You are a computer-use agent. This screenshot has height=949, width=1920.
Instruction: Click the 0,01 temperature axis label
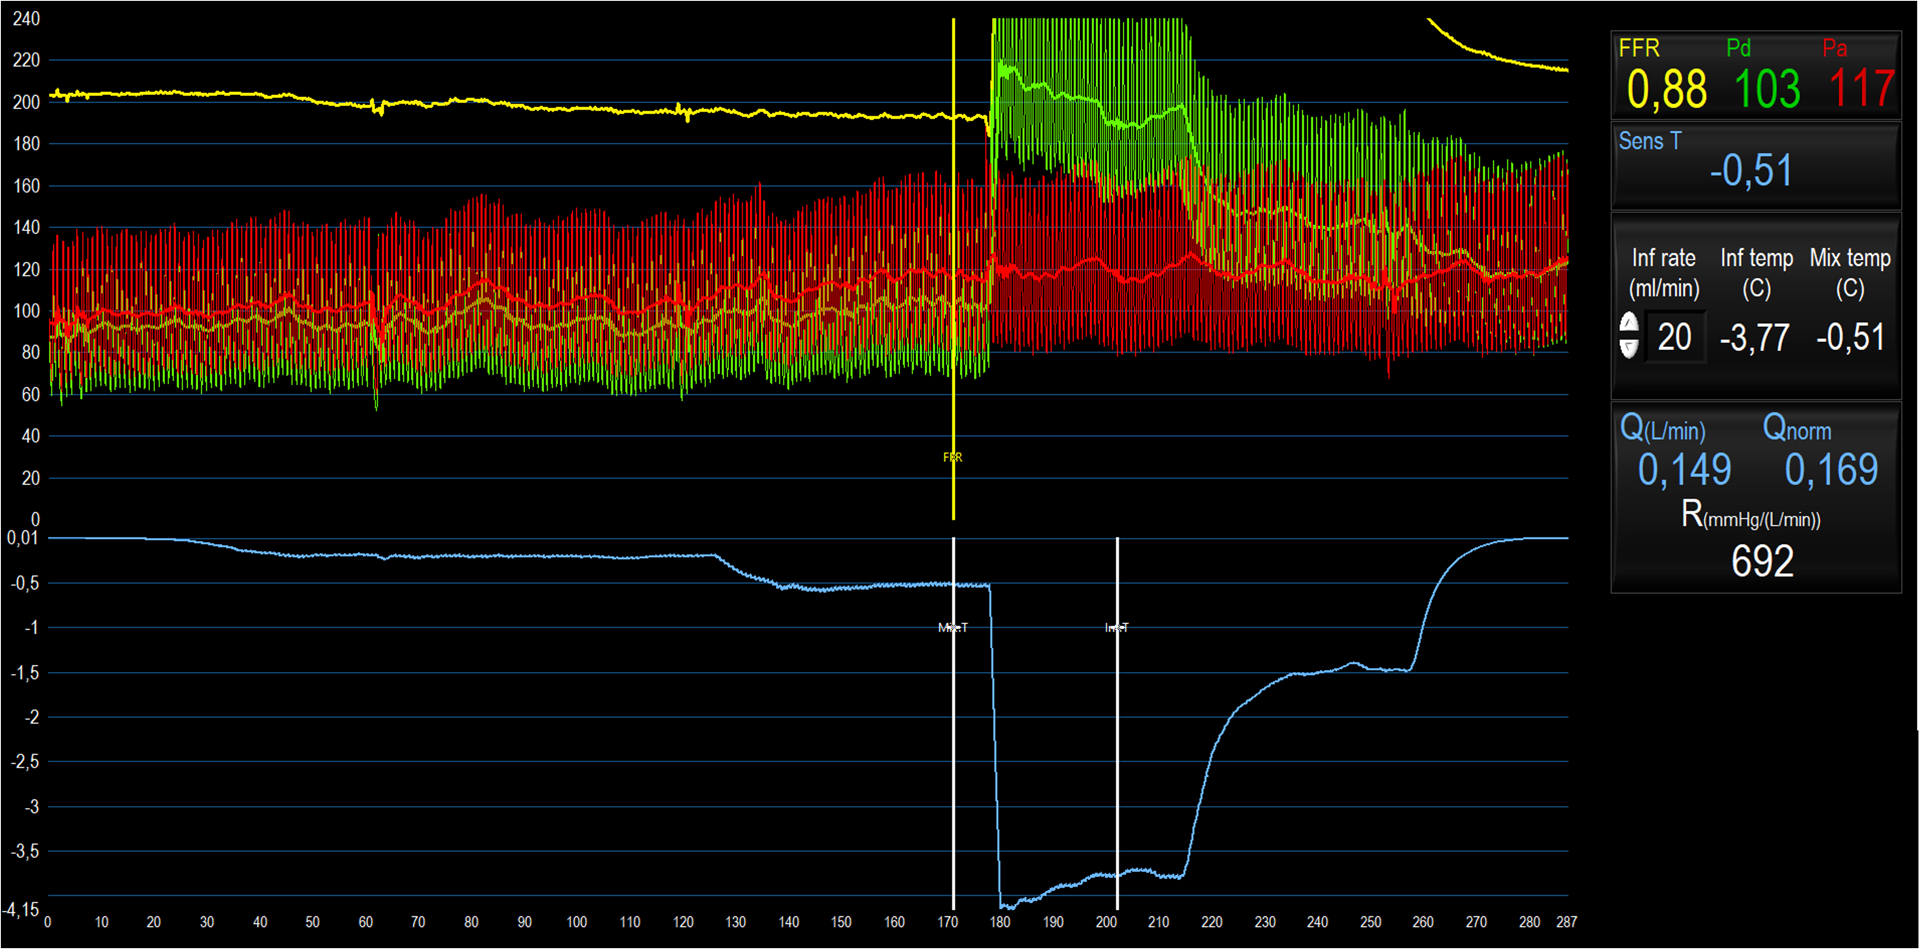pos(23,538)
